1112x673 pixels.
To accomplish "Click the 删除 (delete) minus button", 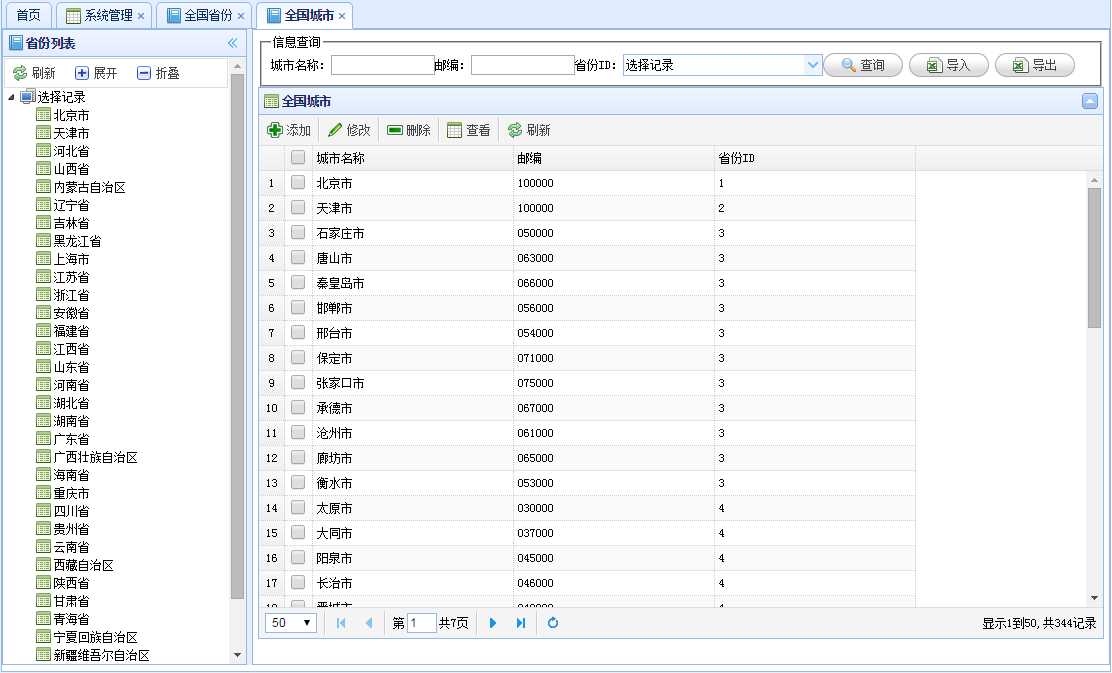I will [408, 130].
